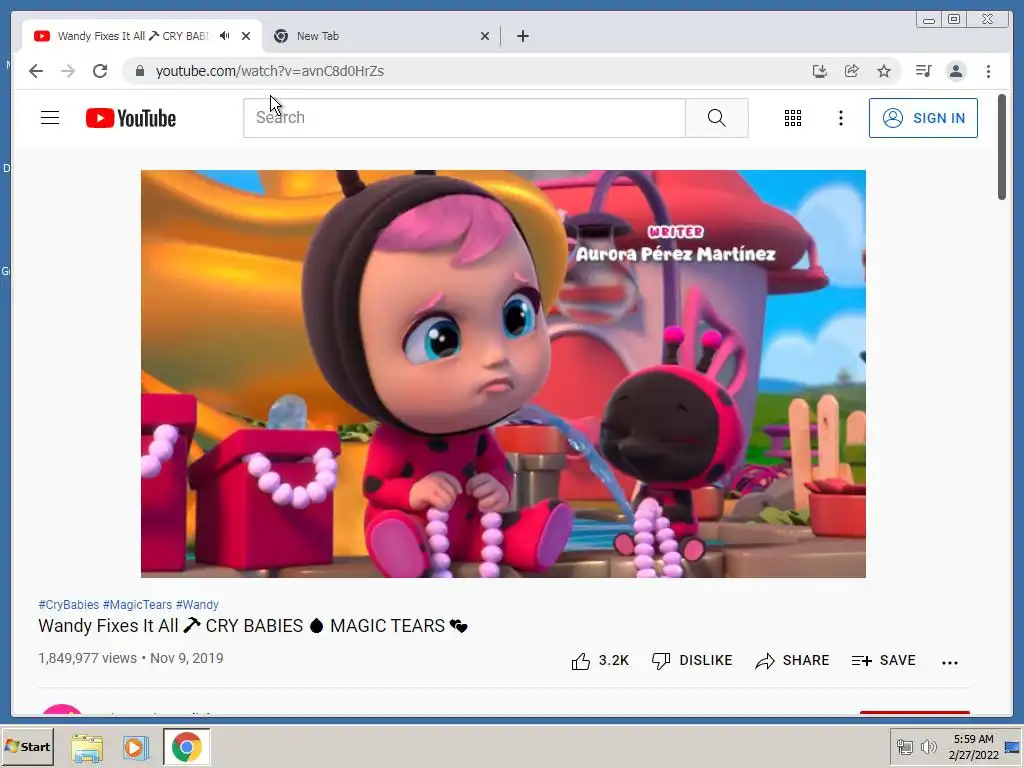Screen dimensions: 1024x768
Task: Click the video title text
Action: tap(253, 626)
